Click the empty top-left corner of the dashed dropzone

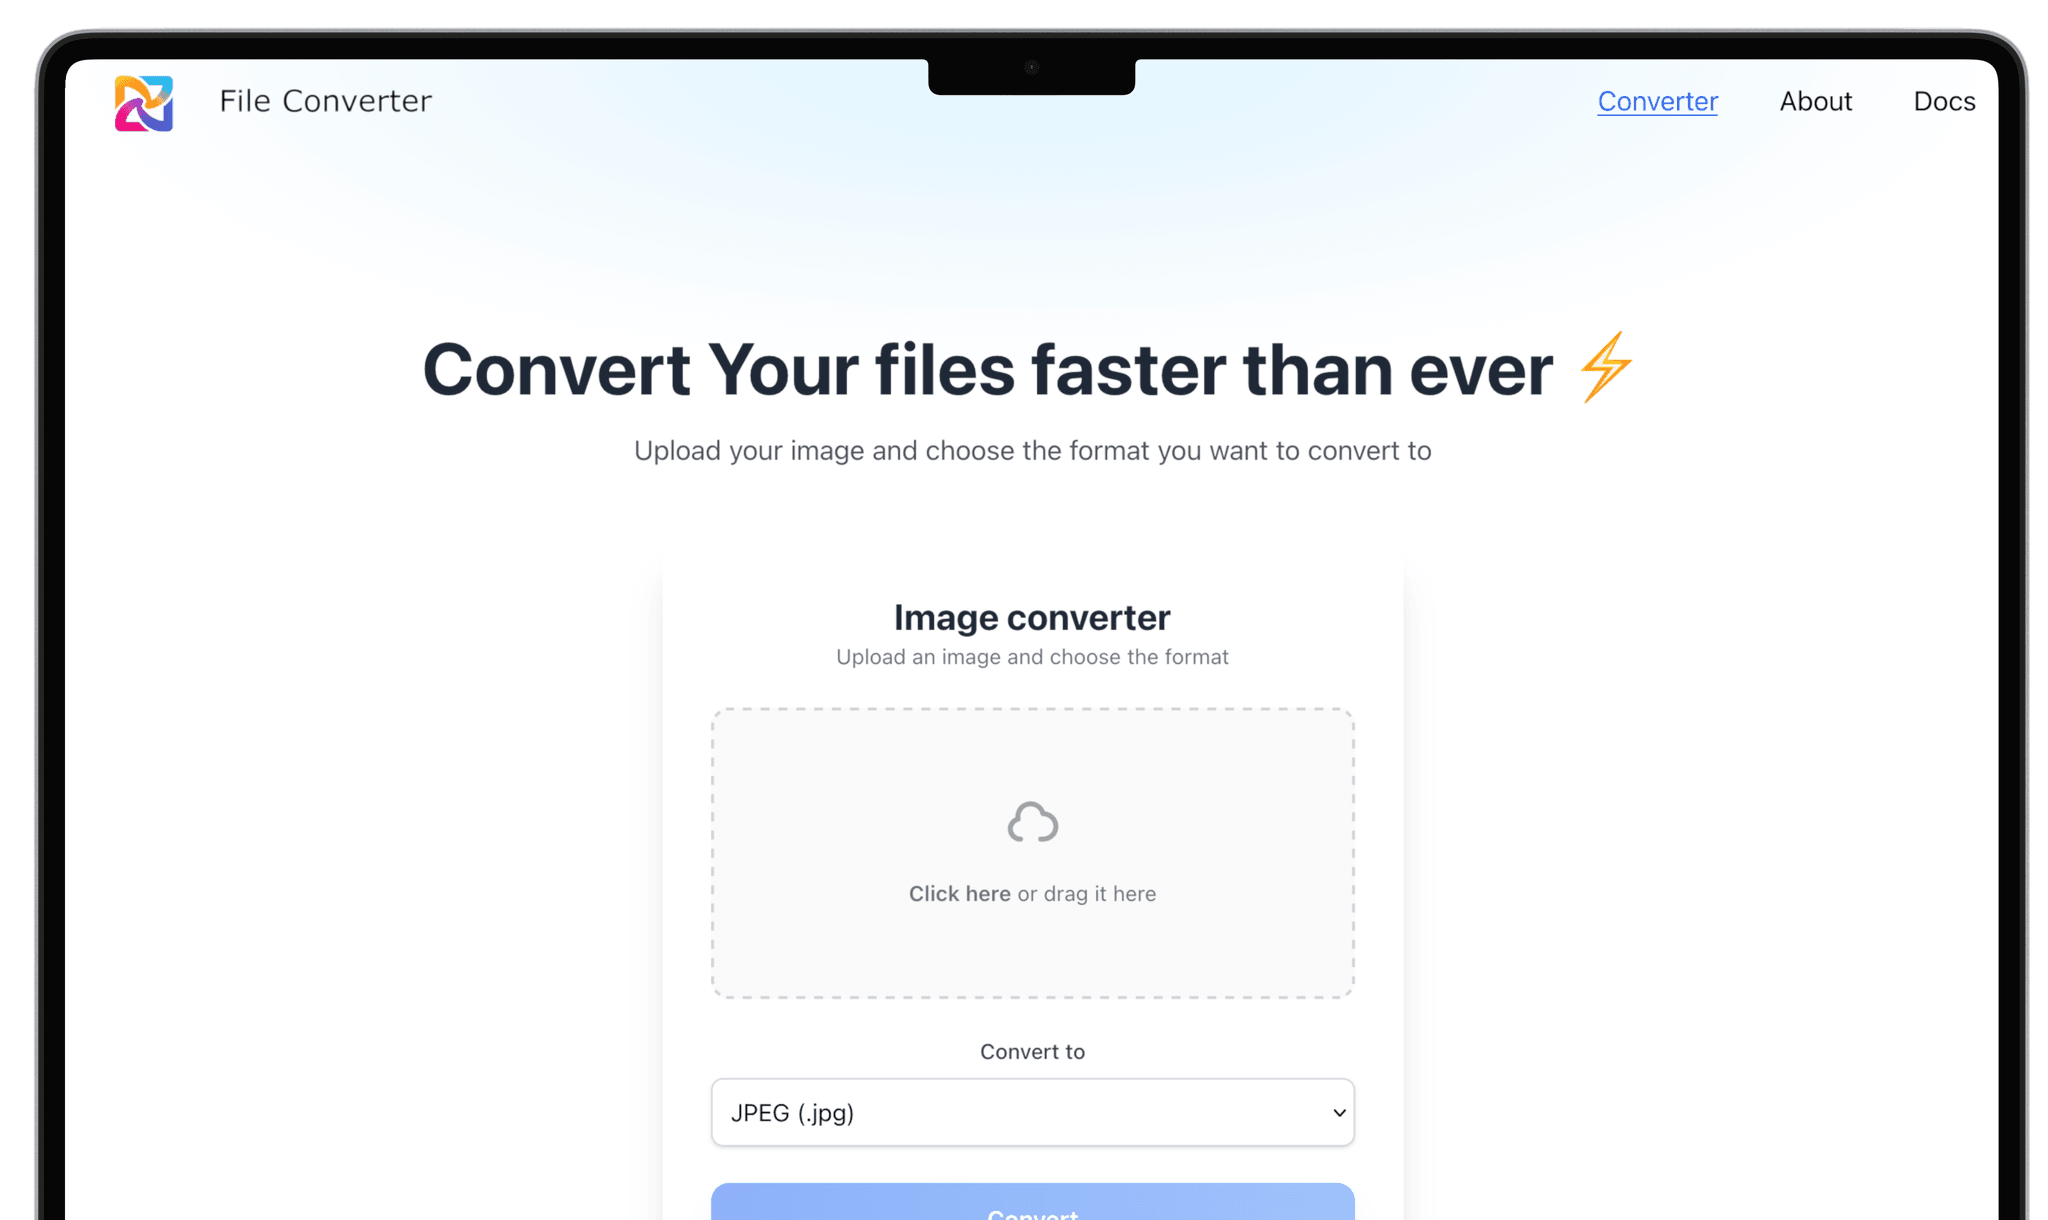(x=745, y=740)
